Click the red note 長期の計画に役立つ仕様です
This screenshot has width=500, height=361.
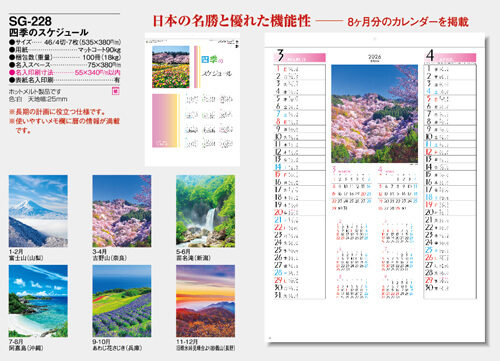pyautogui.click(x=57, y=112)
